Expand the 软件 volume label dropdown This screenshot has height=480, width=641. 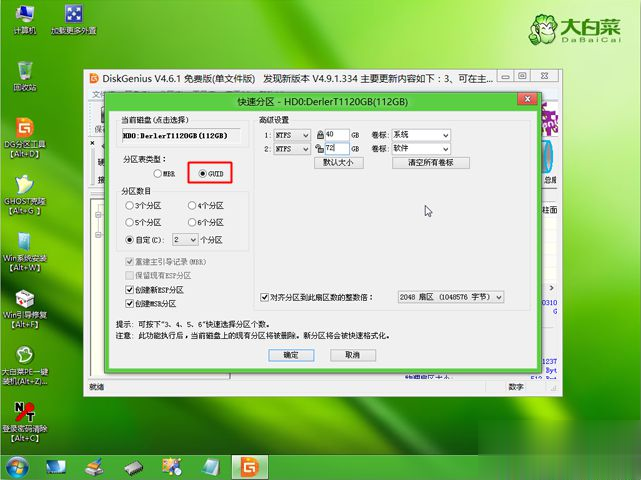pos(444,148)
